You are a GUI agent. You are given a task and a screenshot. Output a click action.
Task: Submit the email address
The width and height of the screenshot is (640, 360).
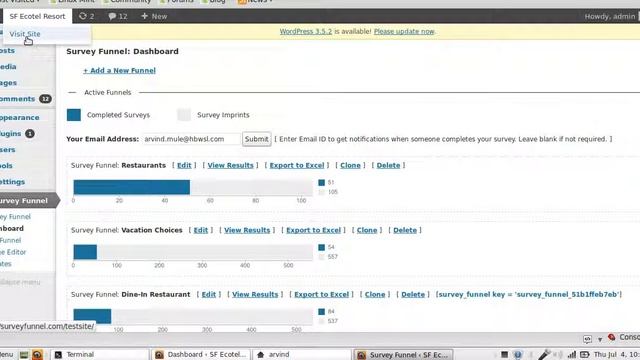click(256, 139)
